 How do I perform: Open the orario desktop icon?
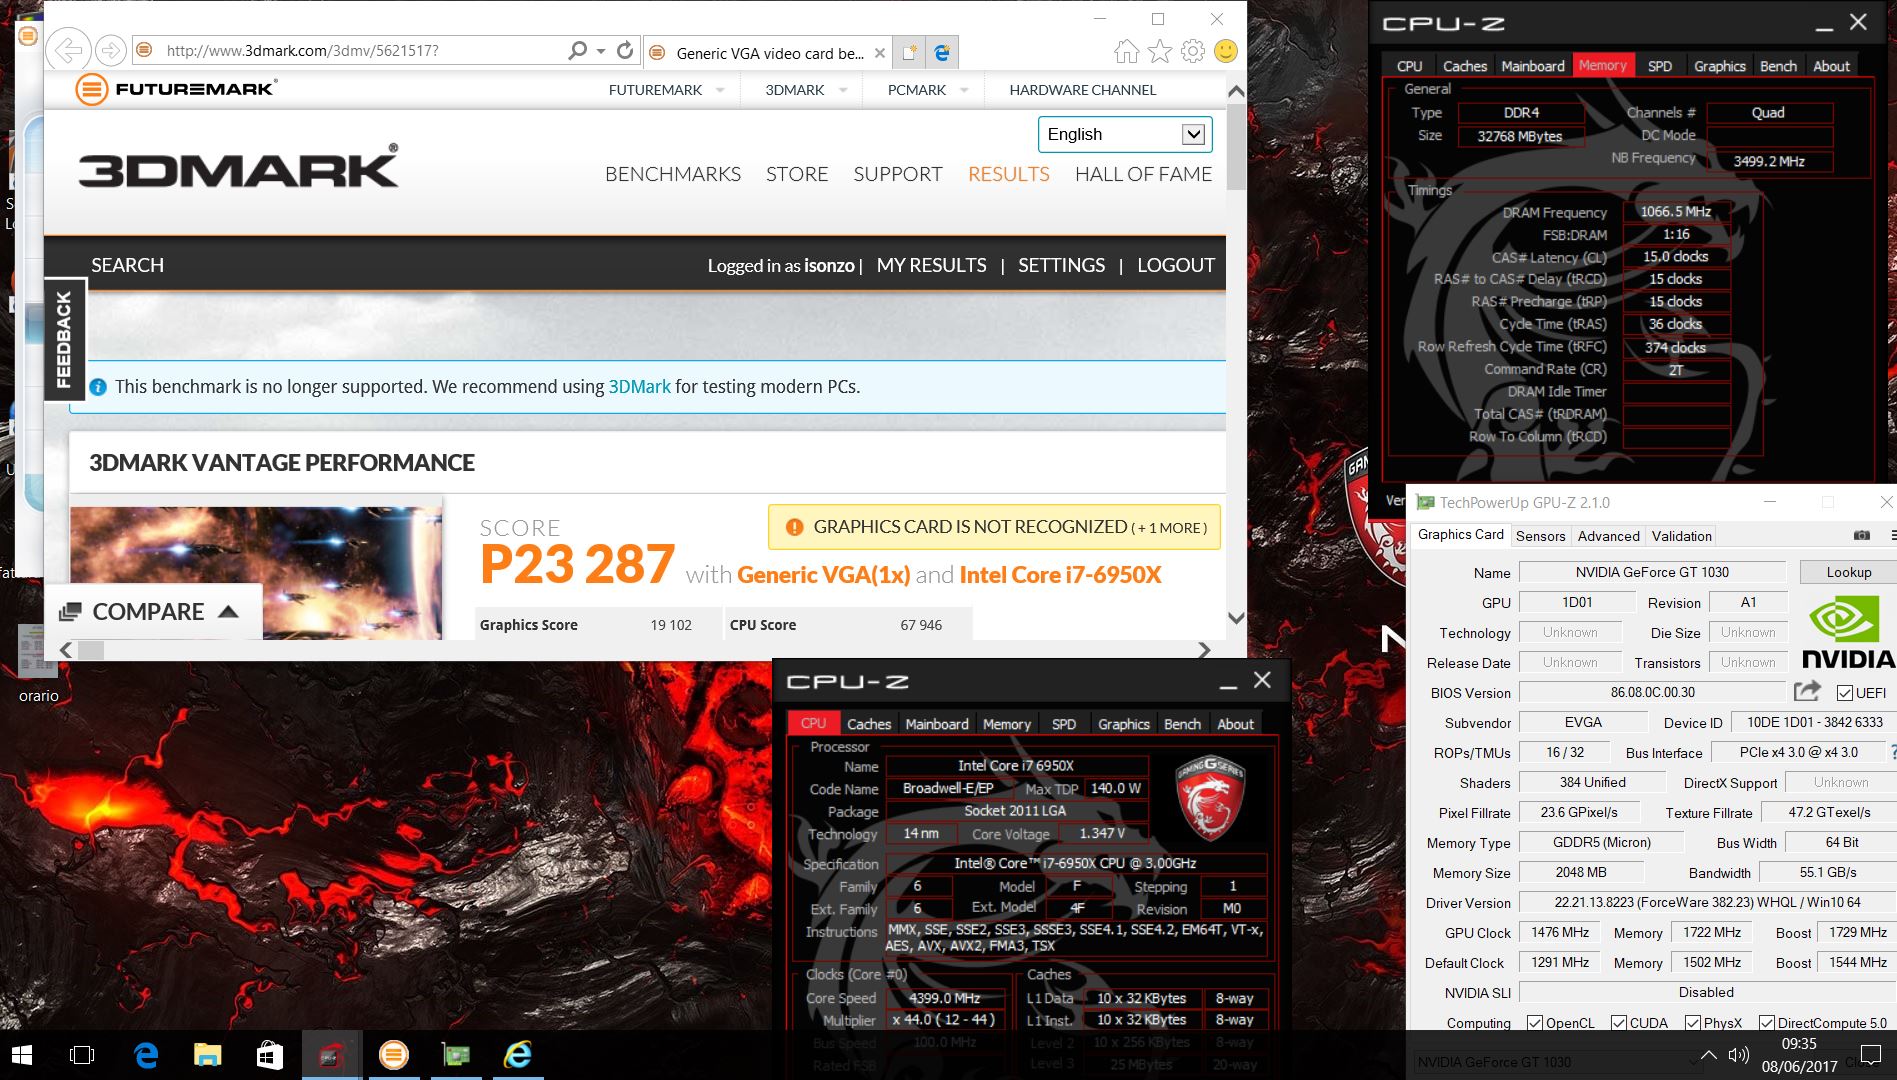tap(38, 663)
